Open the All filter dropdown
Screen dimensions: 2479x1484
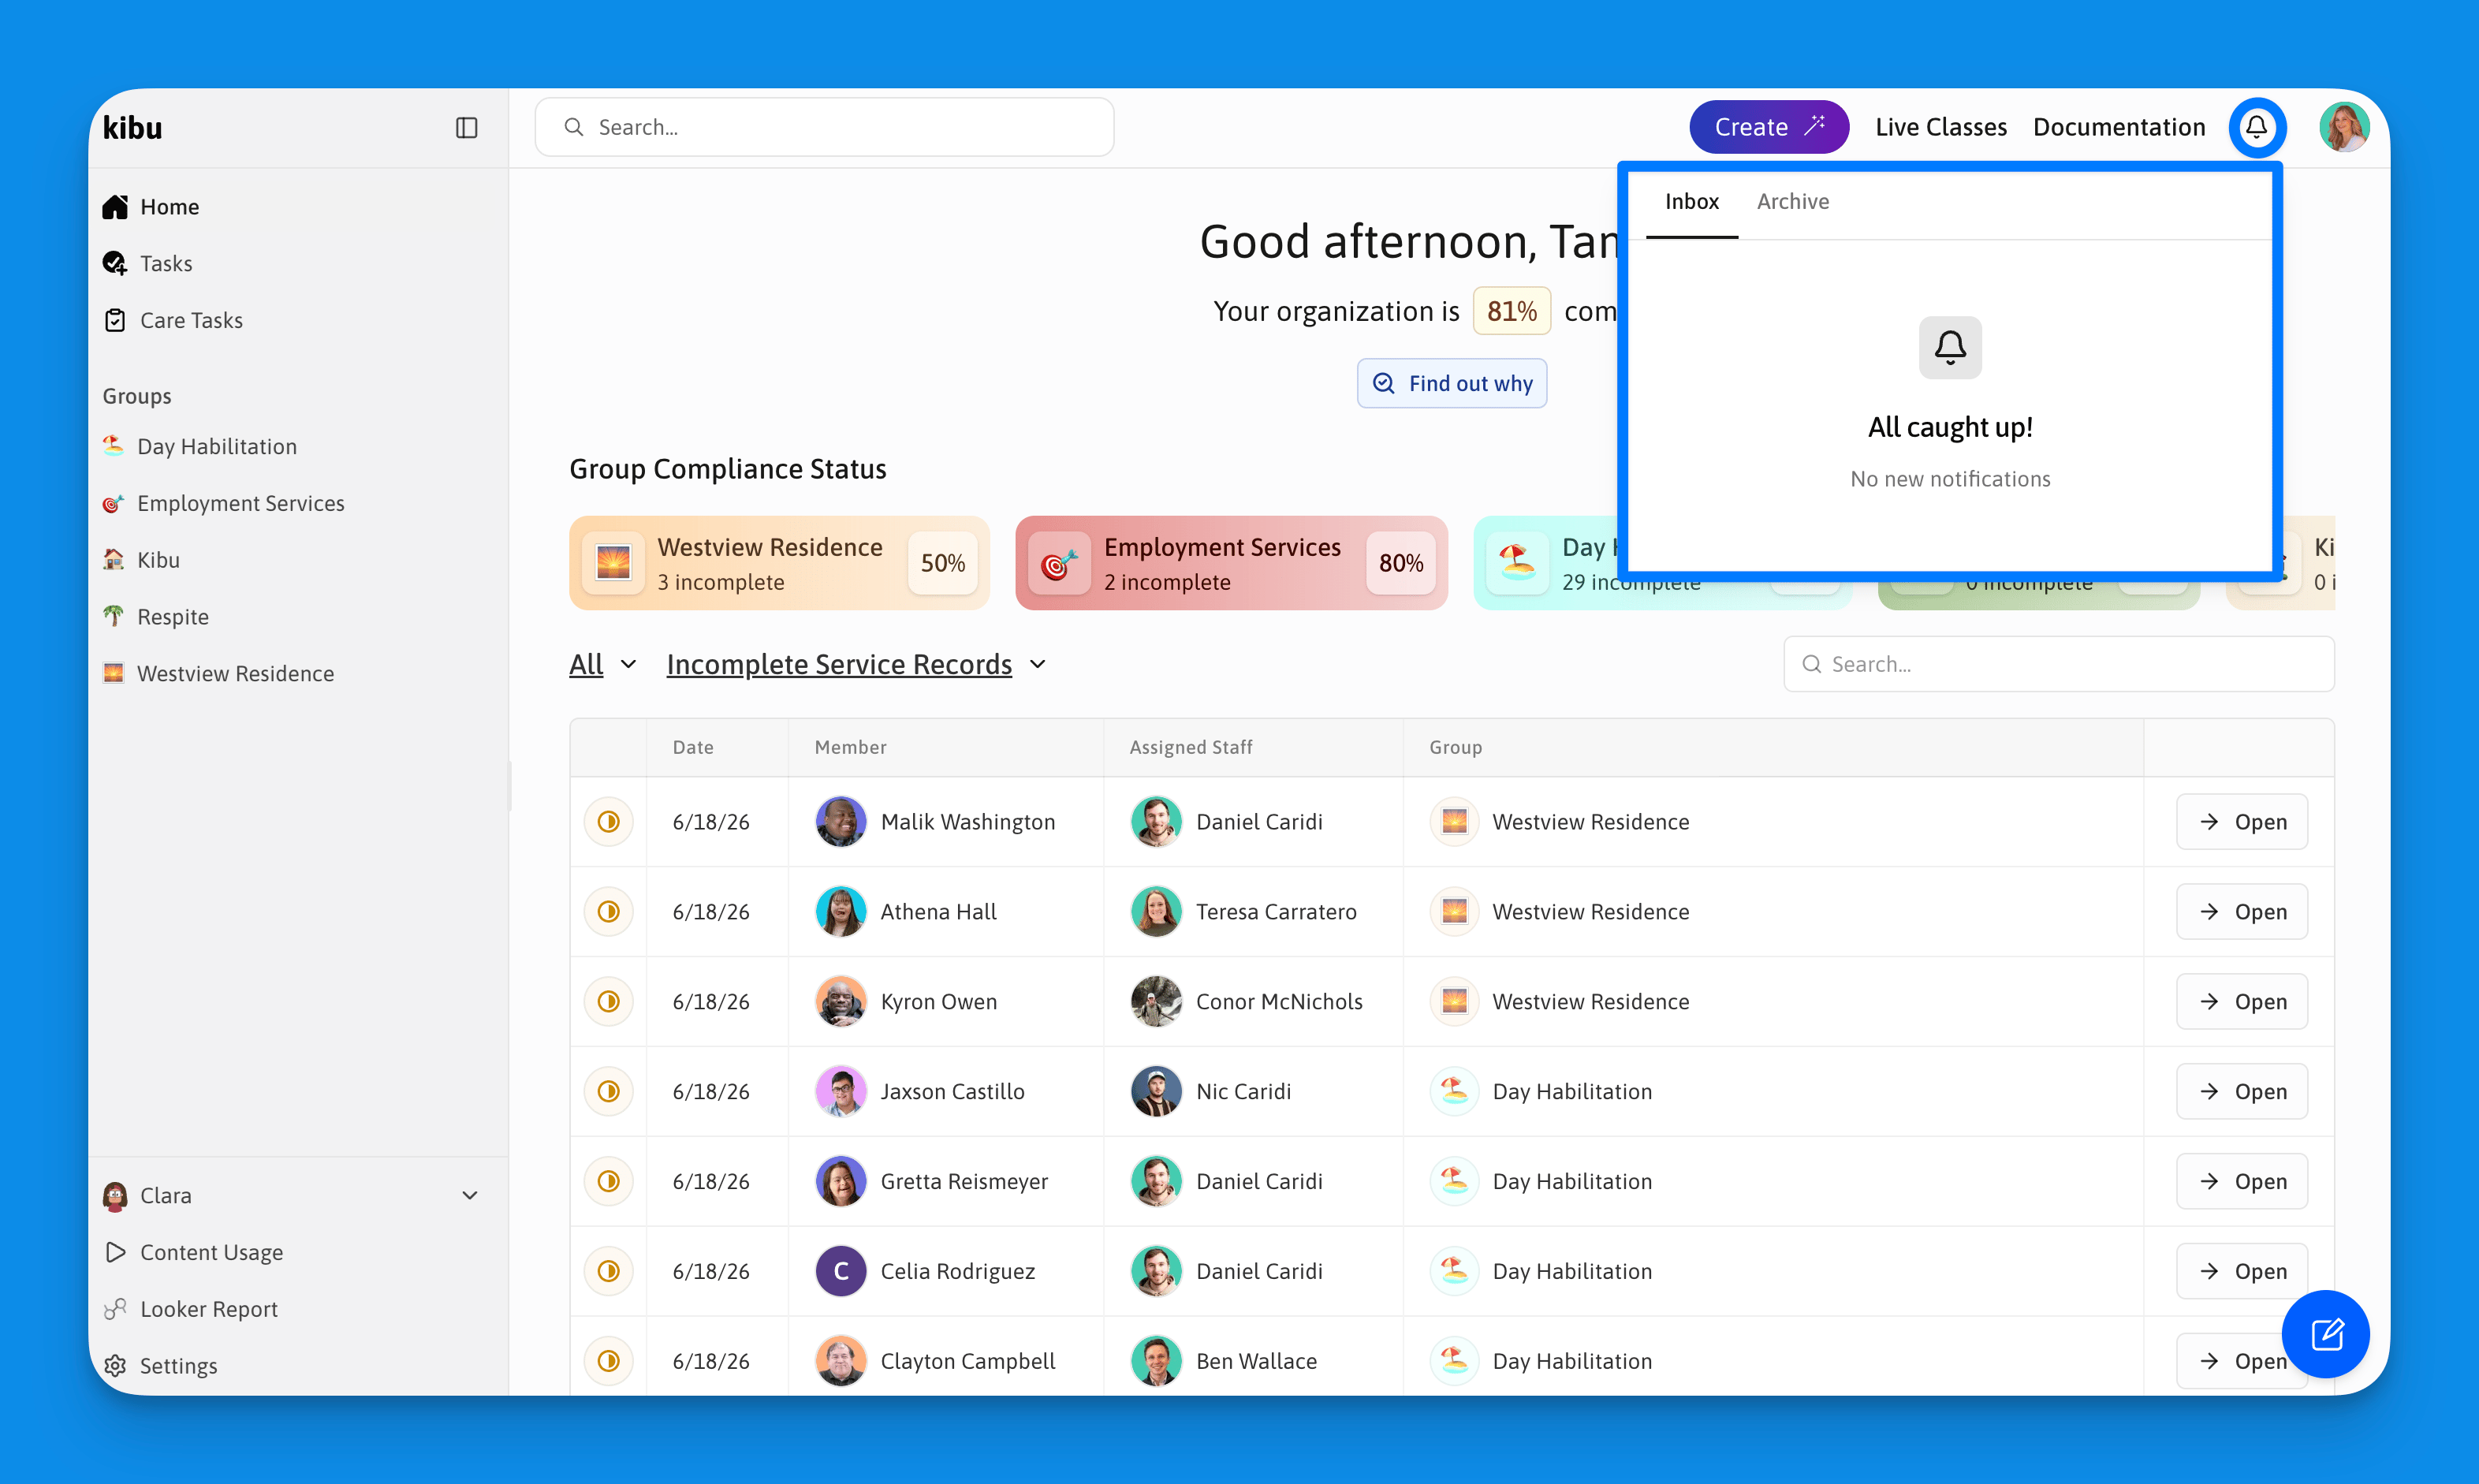(x=603, y=664)
